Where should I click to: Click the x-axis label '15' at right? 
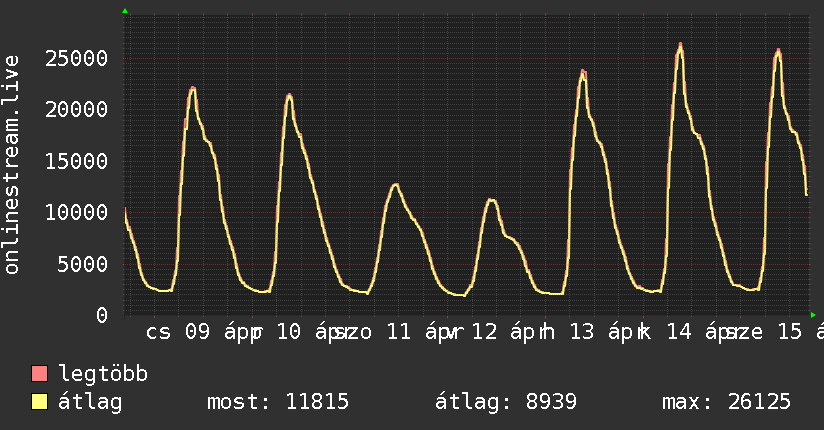(x=790, y=332)
